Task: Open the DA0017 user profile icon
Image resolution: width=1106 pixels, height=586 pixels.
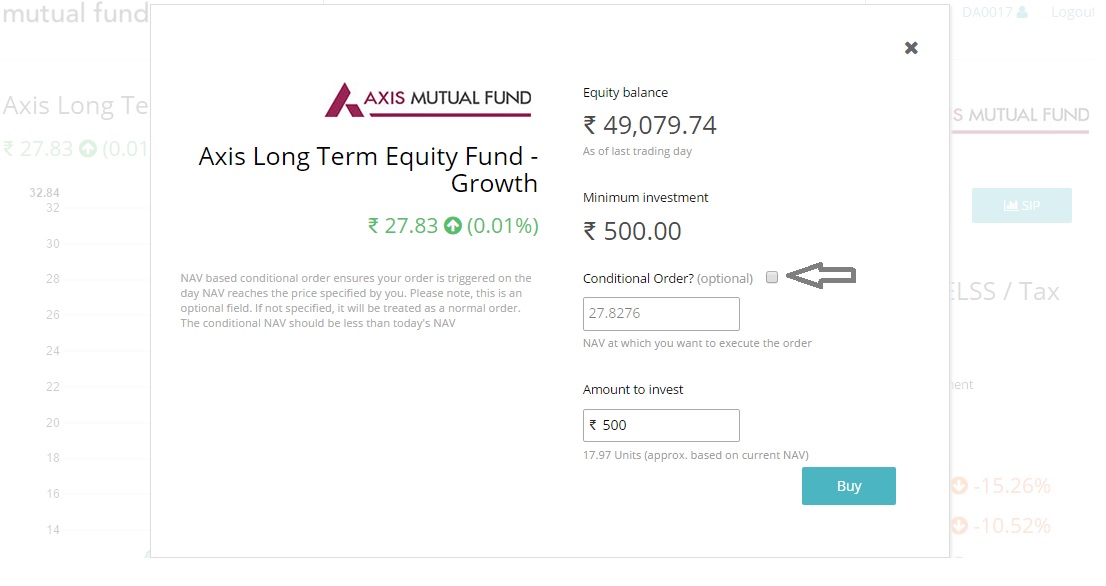Action: pos(1022,13)
